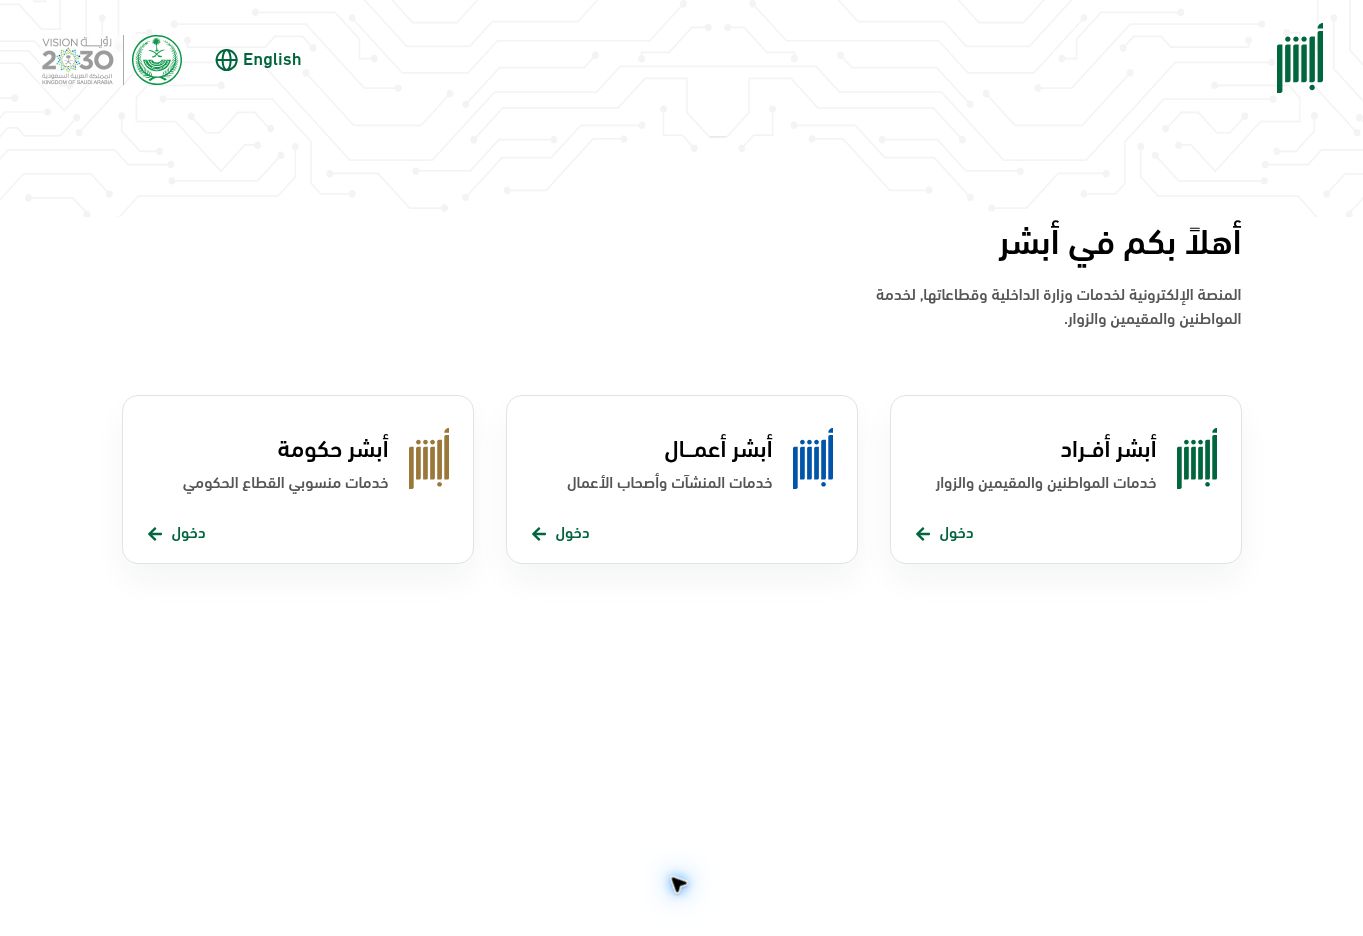Screen dimensions: 1363x936
Task: Click the دخول link in أبشر أفراد card
Action: click(x=956, y=533)
